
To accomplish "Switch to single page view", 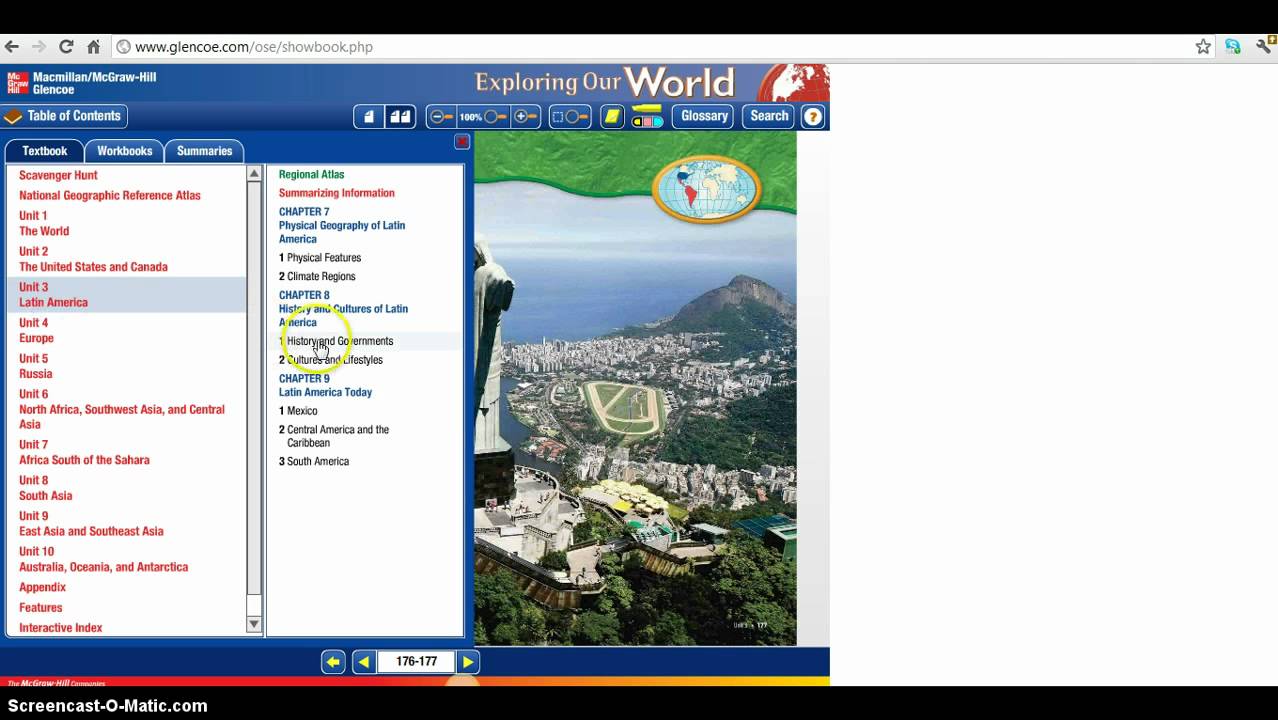I will tap(369, 116).
